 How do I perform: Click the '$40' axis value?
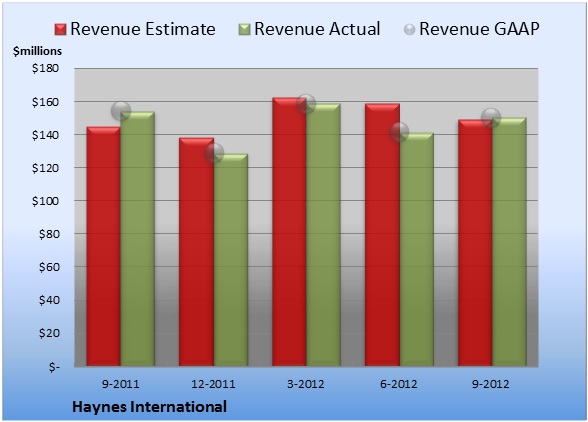click(49, 300)
